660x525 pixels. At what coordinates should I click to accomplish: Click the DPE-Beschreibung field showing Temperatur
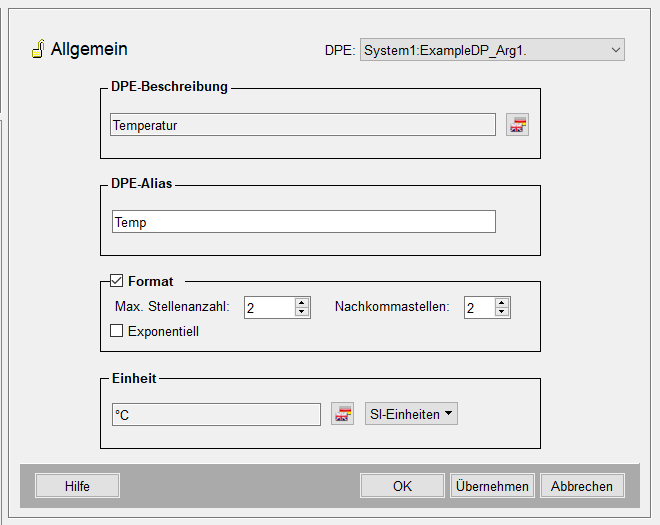tap(303, 125)
